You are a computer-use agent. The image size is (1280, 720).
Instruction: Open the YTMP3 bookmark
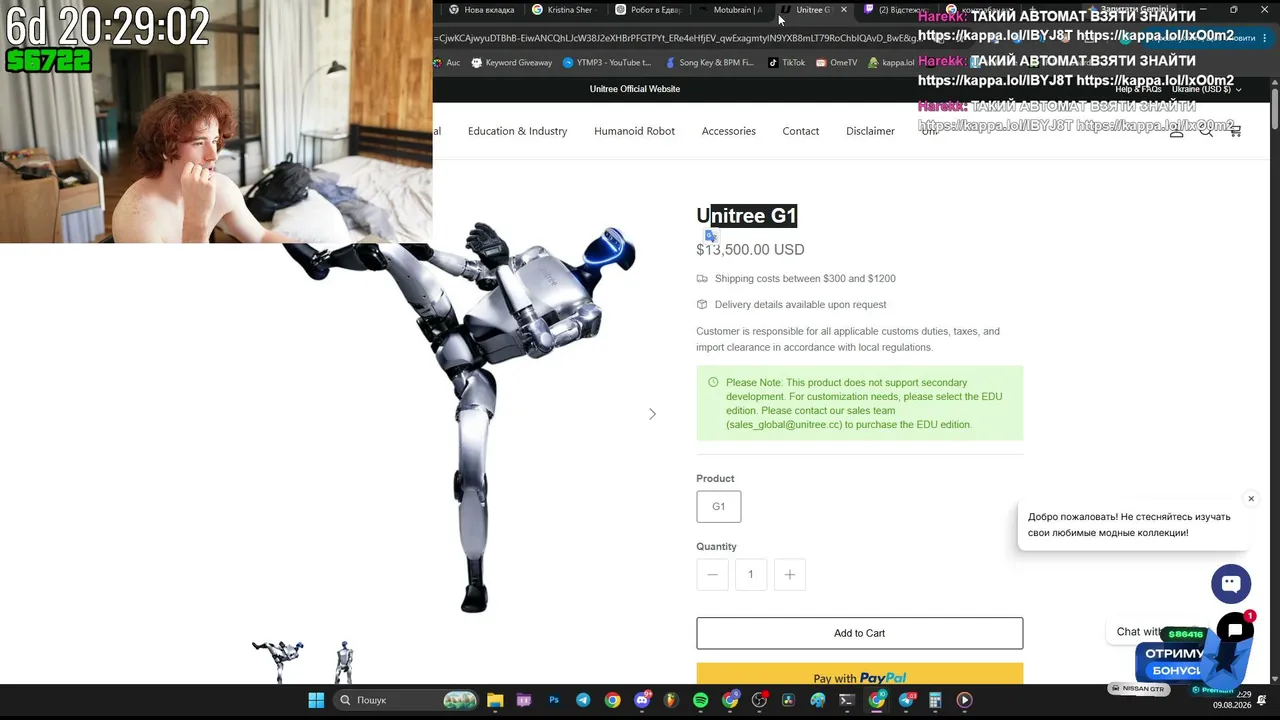coord(607,62)
